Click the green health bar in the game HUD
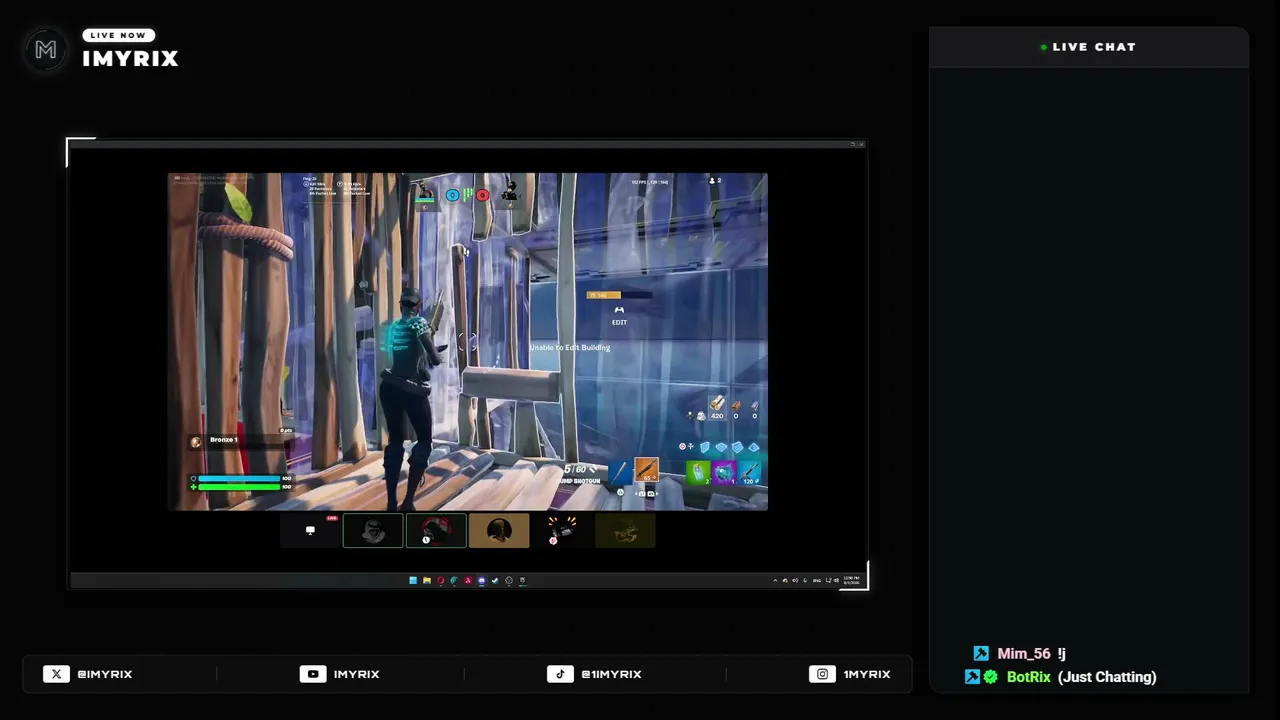 tap(239, 487)
